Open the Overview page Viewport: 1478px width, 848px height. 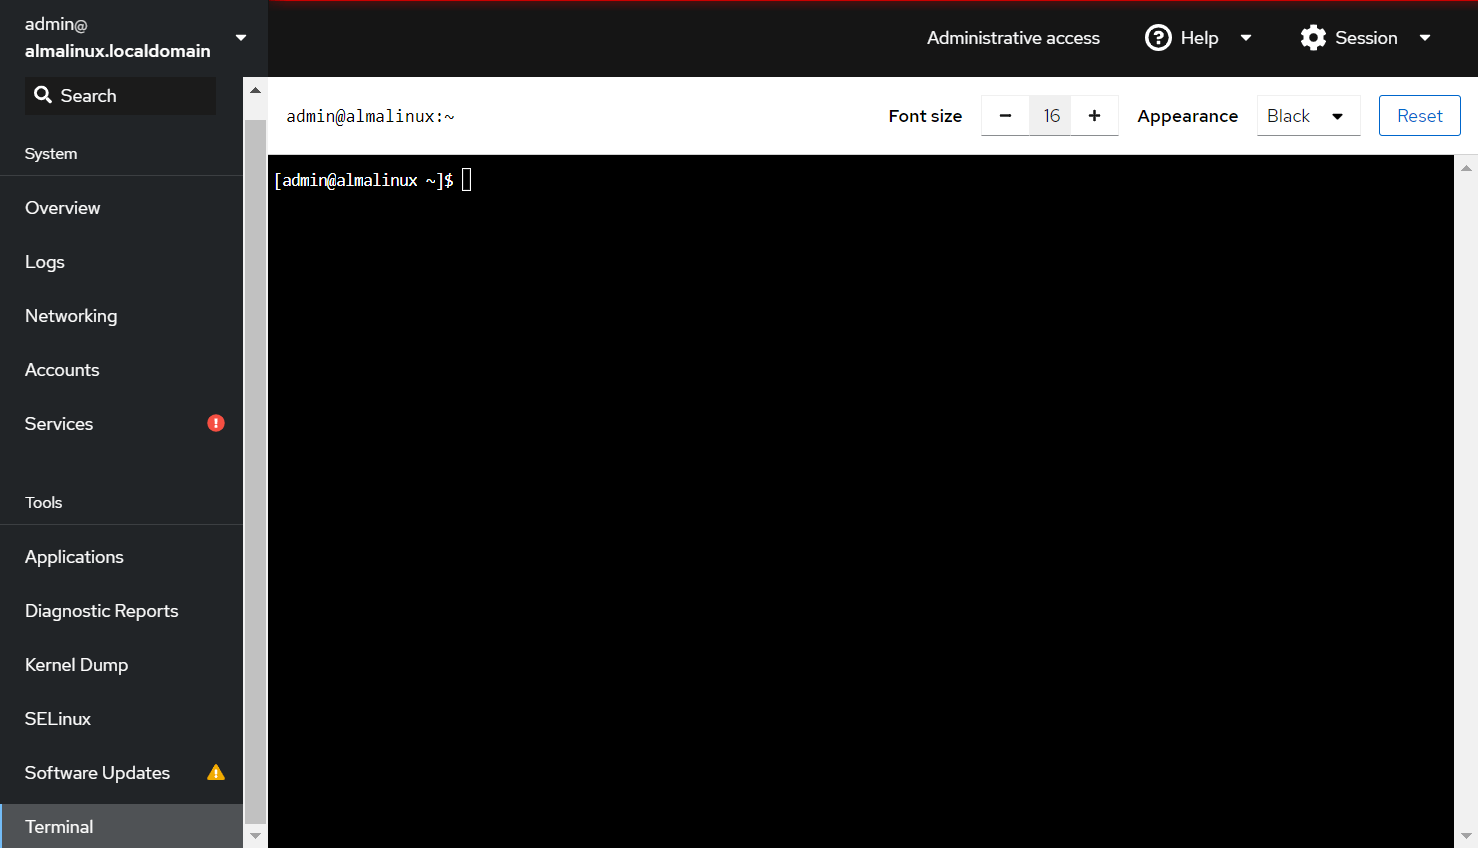[121, 208]
